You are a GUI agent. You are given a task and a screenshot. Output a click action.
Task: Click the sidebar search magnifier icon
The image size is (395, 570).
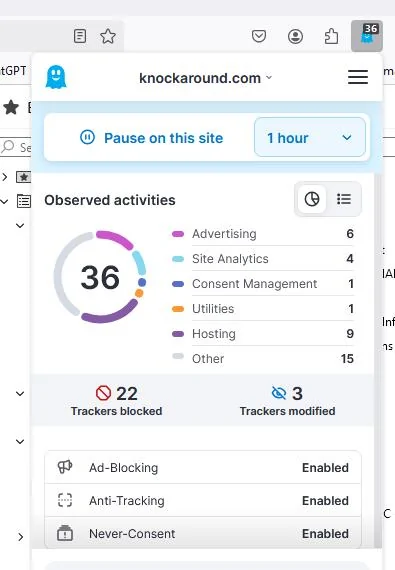pyautogui.click(x=8, y=146)
